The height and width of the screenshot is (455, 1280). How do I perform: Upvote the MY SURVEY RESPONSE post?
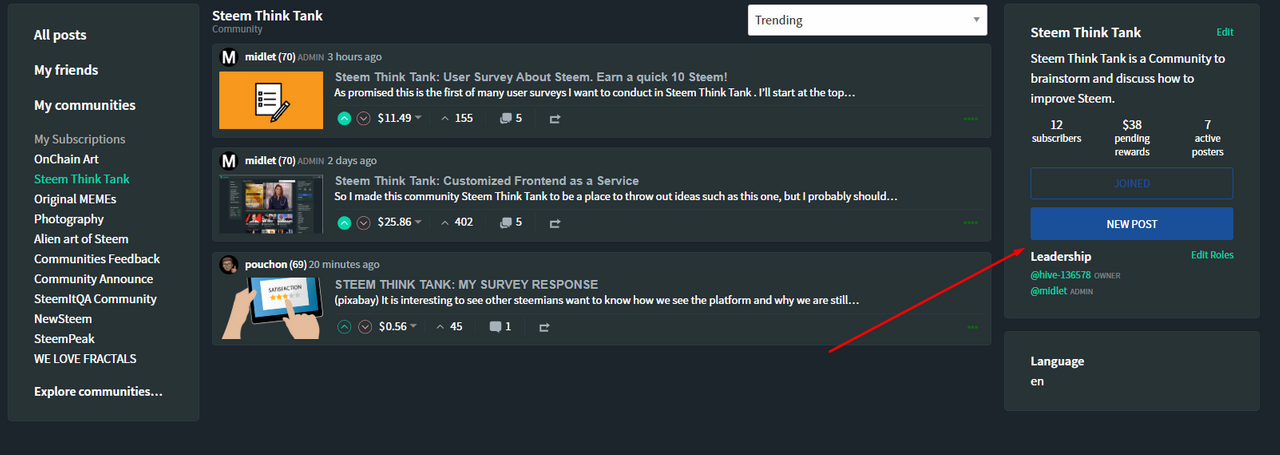(x=344, y=326)
